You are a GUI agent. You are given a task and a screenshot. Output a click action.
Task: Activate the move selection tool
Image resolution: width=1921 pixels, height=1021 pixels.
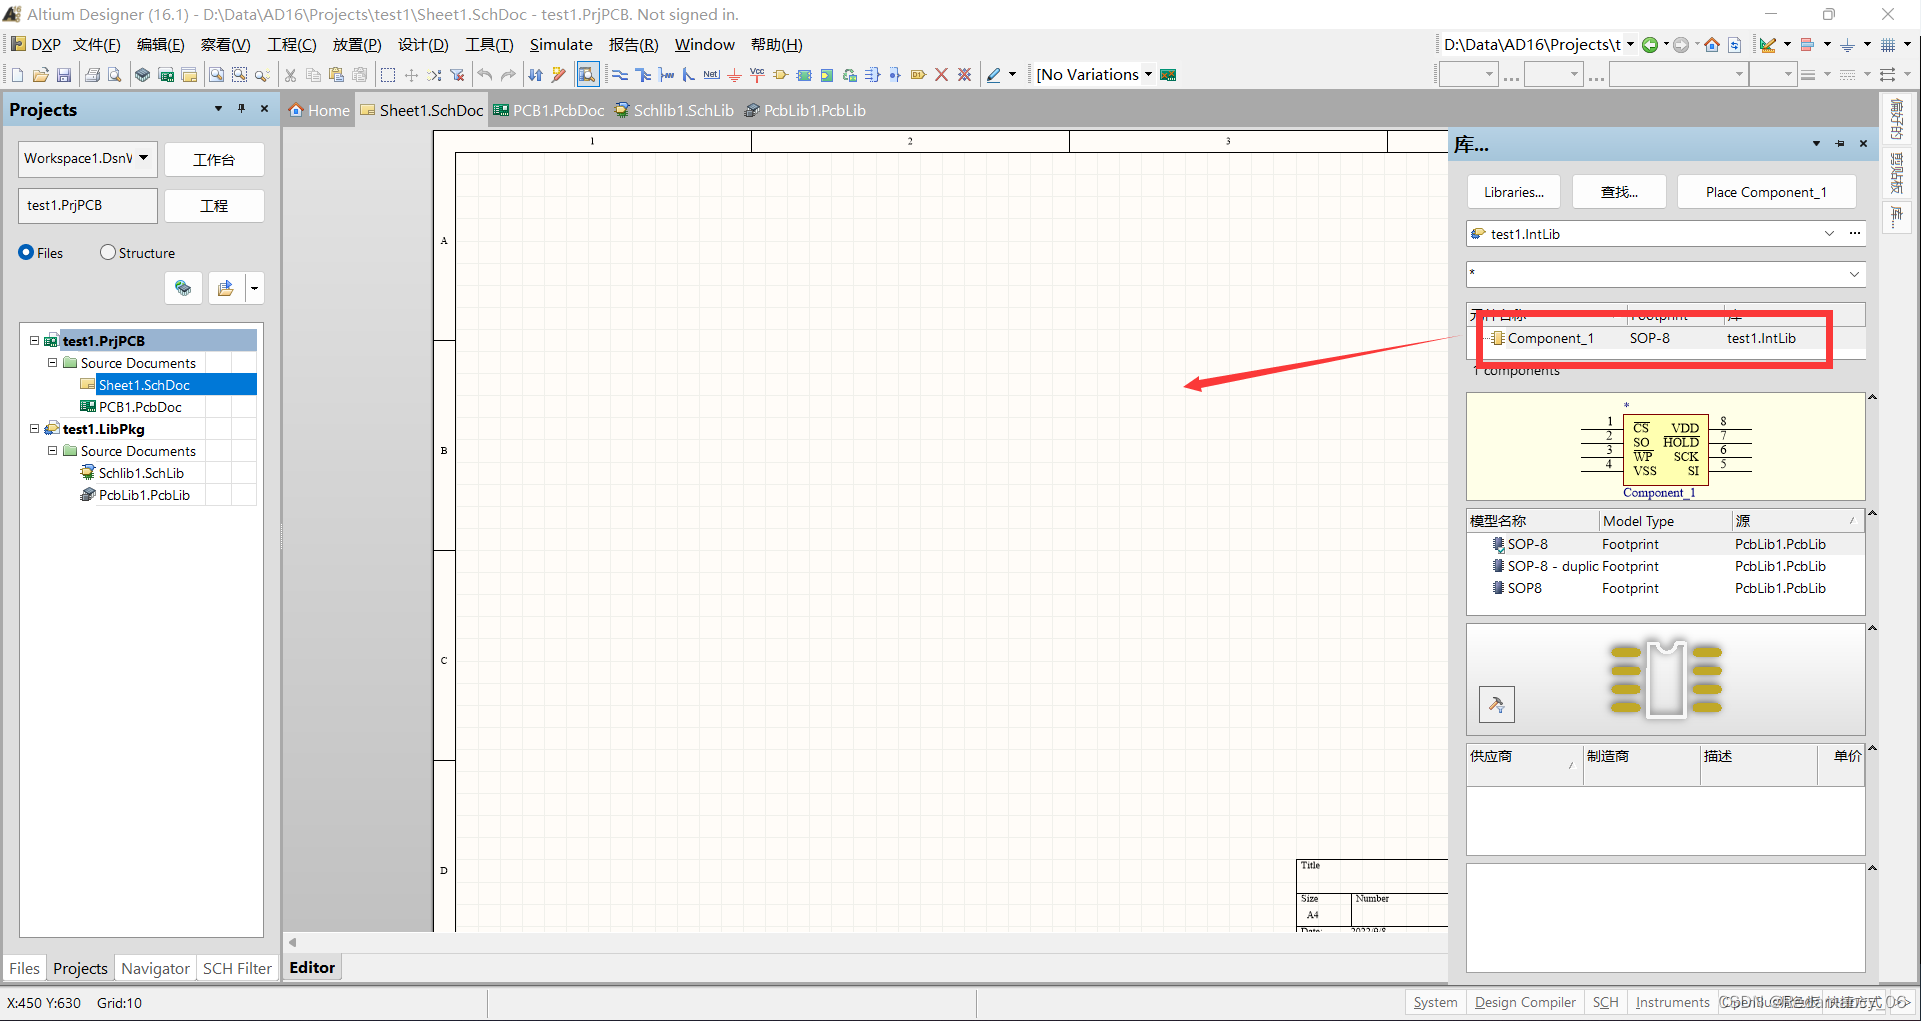pos(411,75)
